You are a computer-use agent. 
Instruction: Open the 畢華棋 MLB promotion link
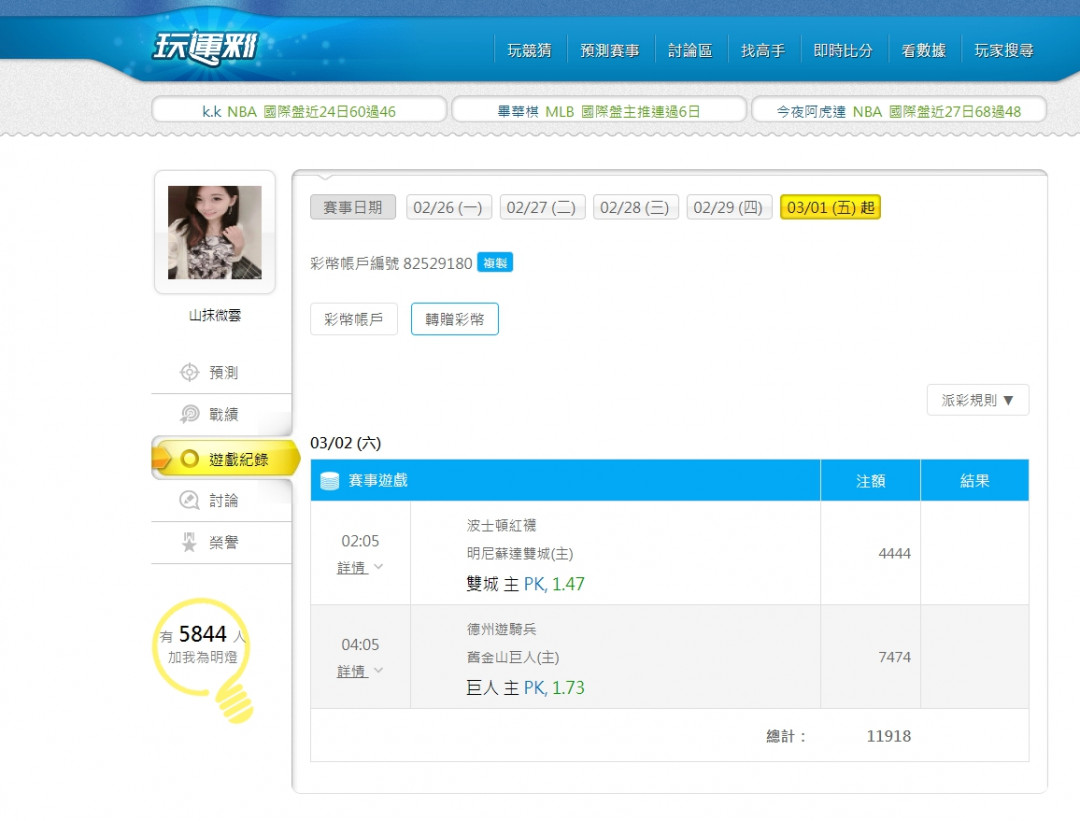[x=599, y=111]
